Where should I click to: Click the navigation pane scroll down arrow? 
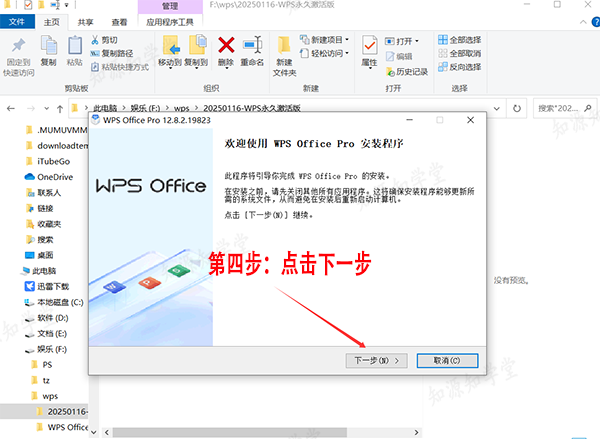click(x=94, y=432)
